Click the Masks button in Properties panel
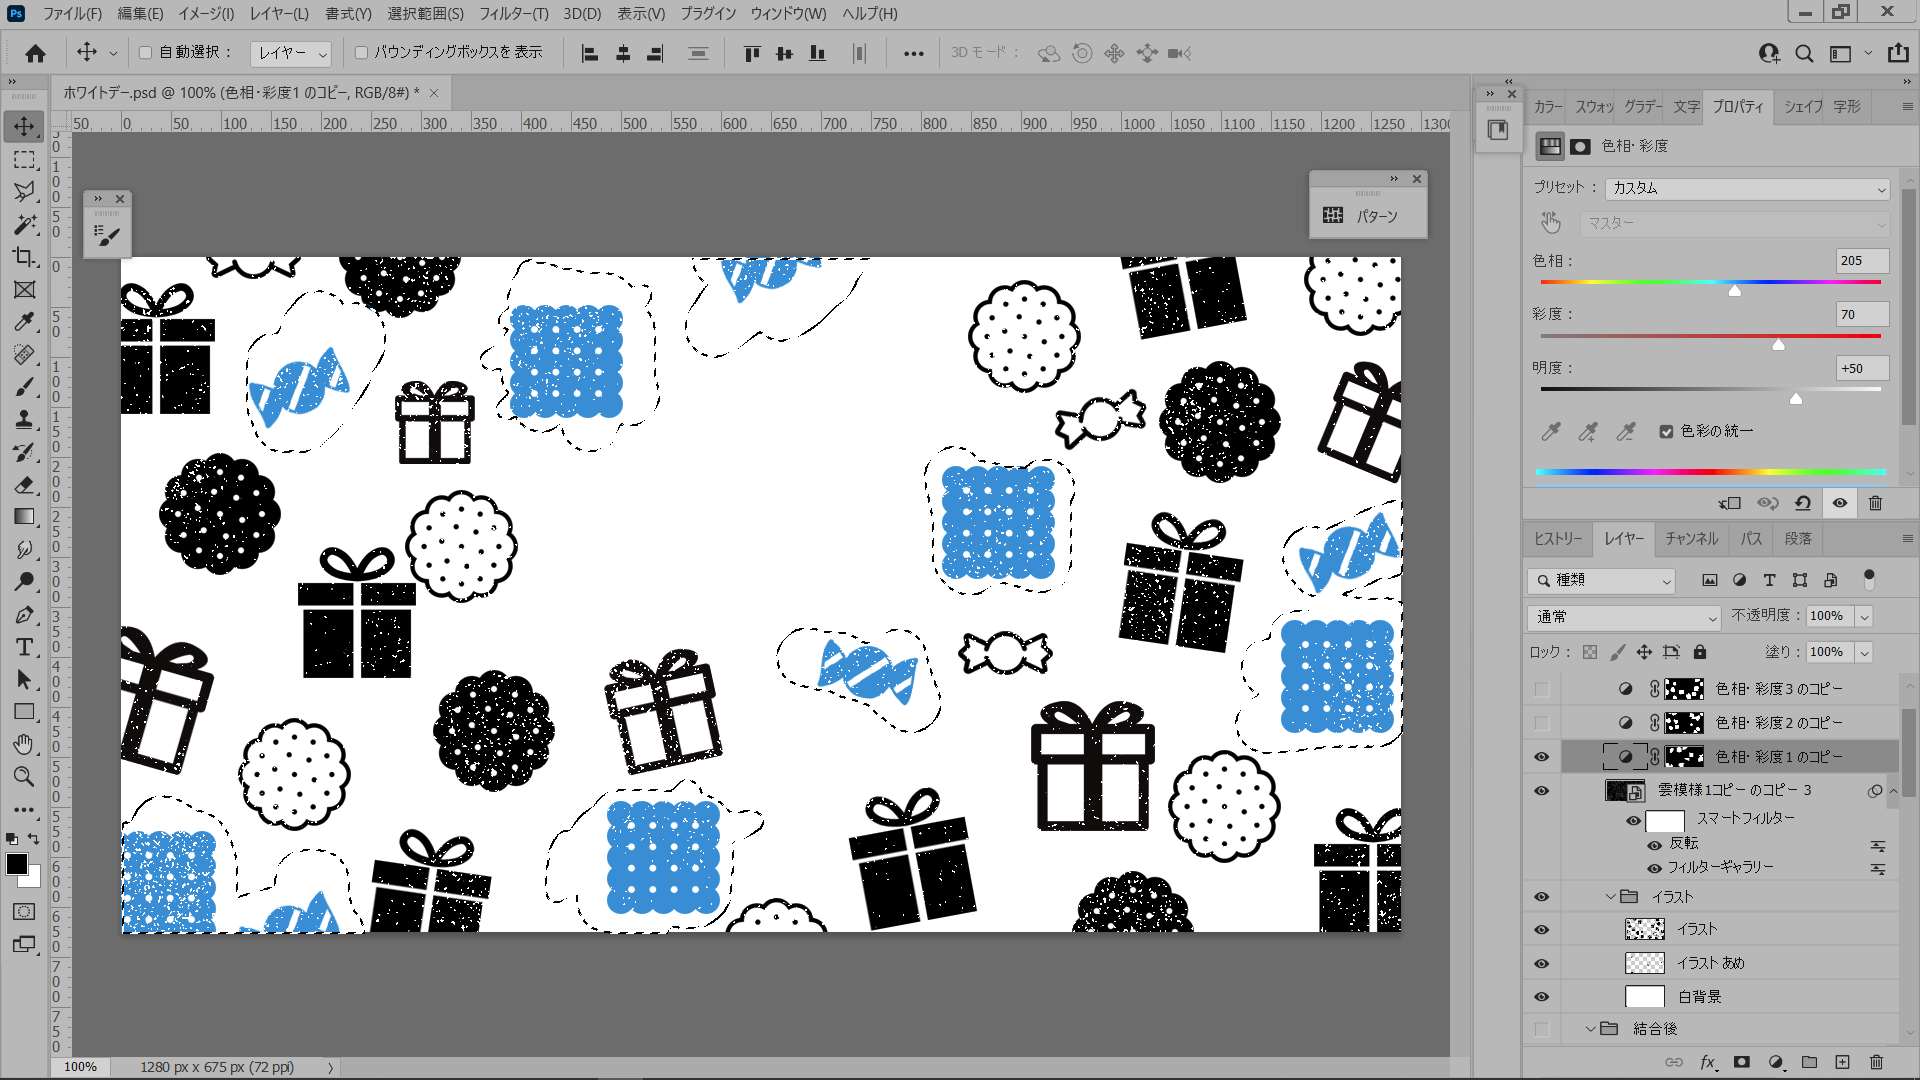Viewport: 1920px width, 1080px height. (x=1580, y=146)
